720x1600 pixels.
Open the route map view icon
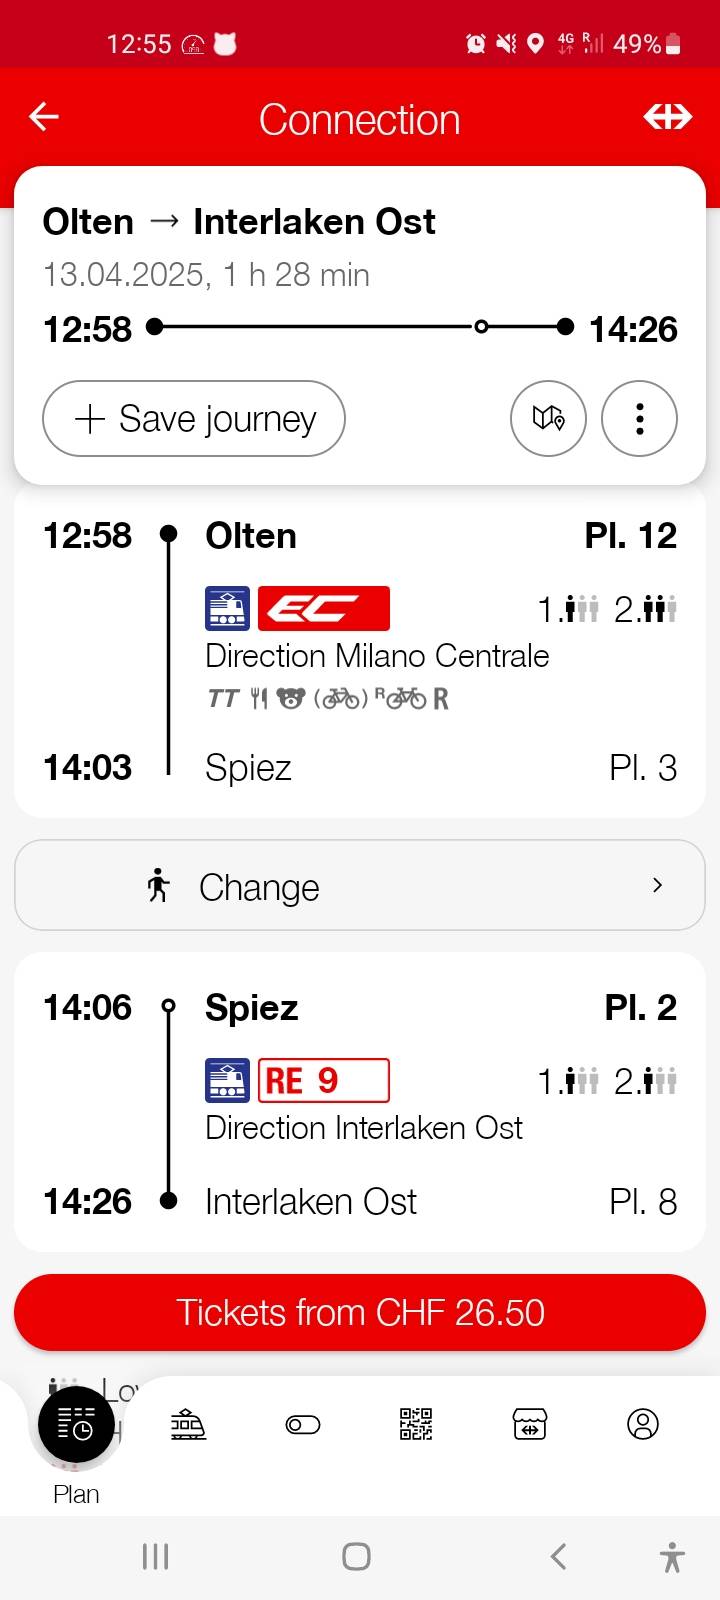pyautogui.click(x=548, y=419)
